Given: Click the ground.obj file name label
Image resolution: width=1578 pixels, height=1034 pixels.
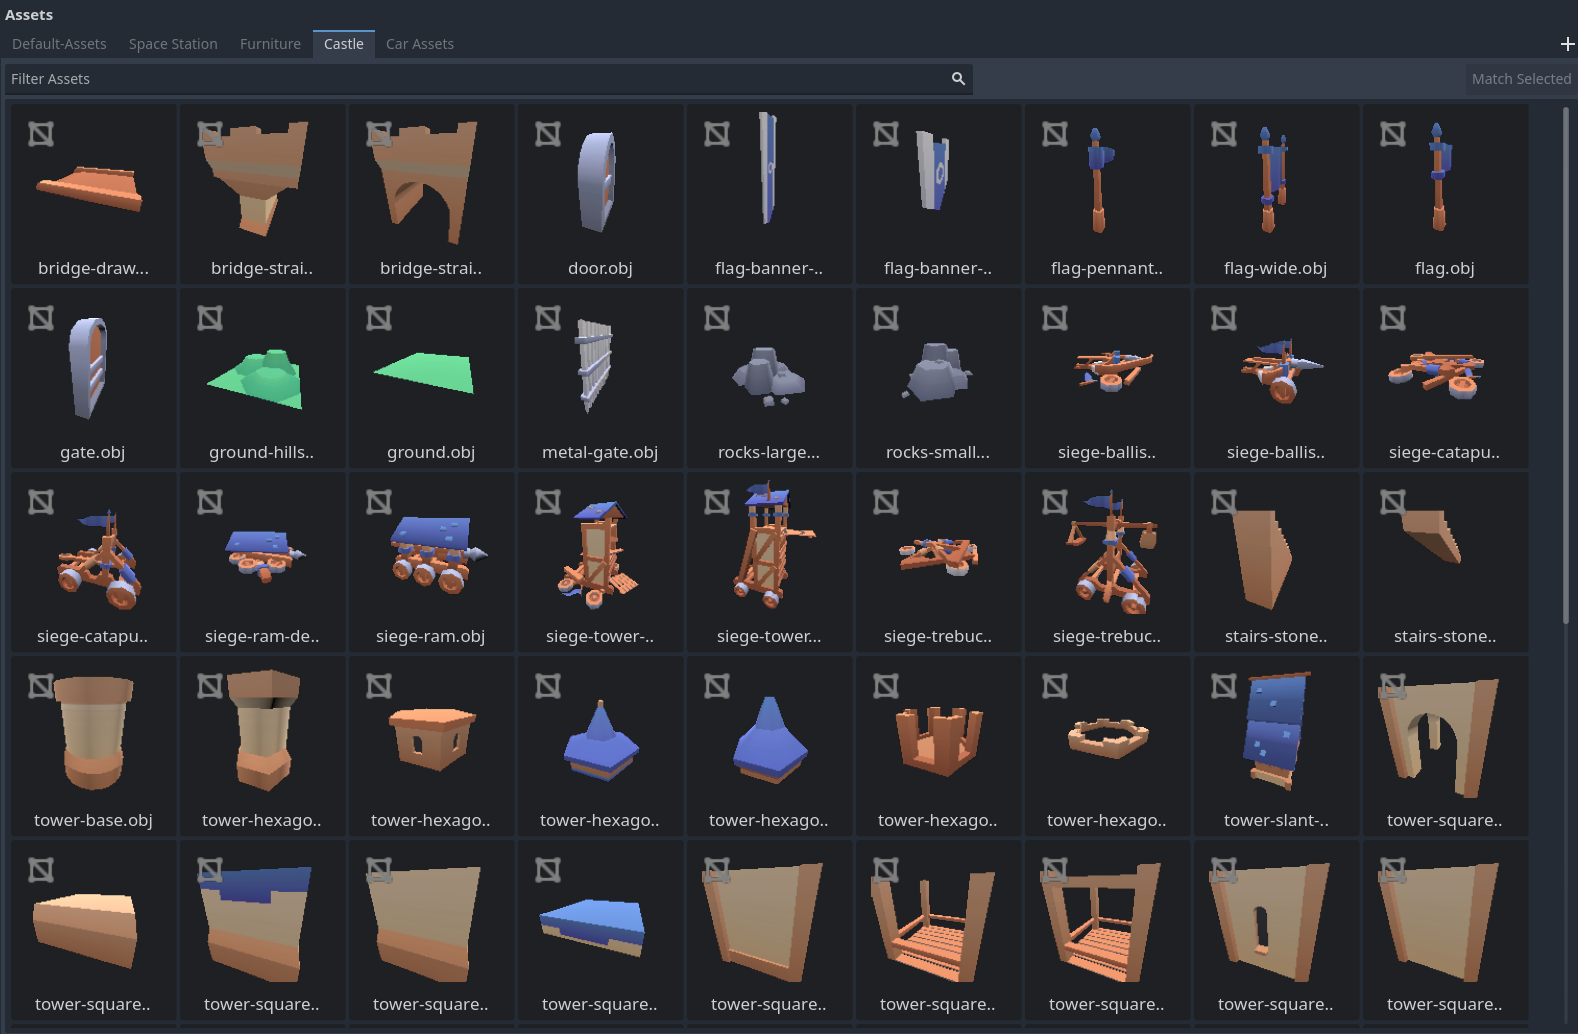Looking at the screenshot, I should [431, 452].
